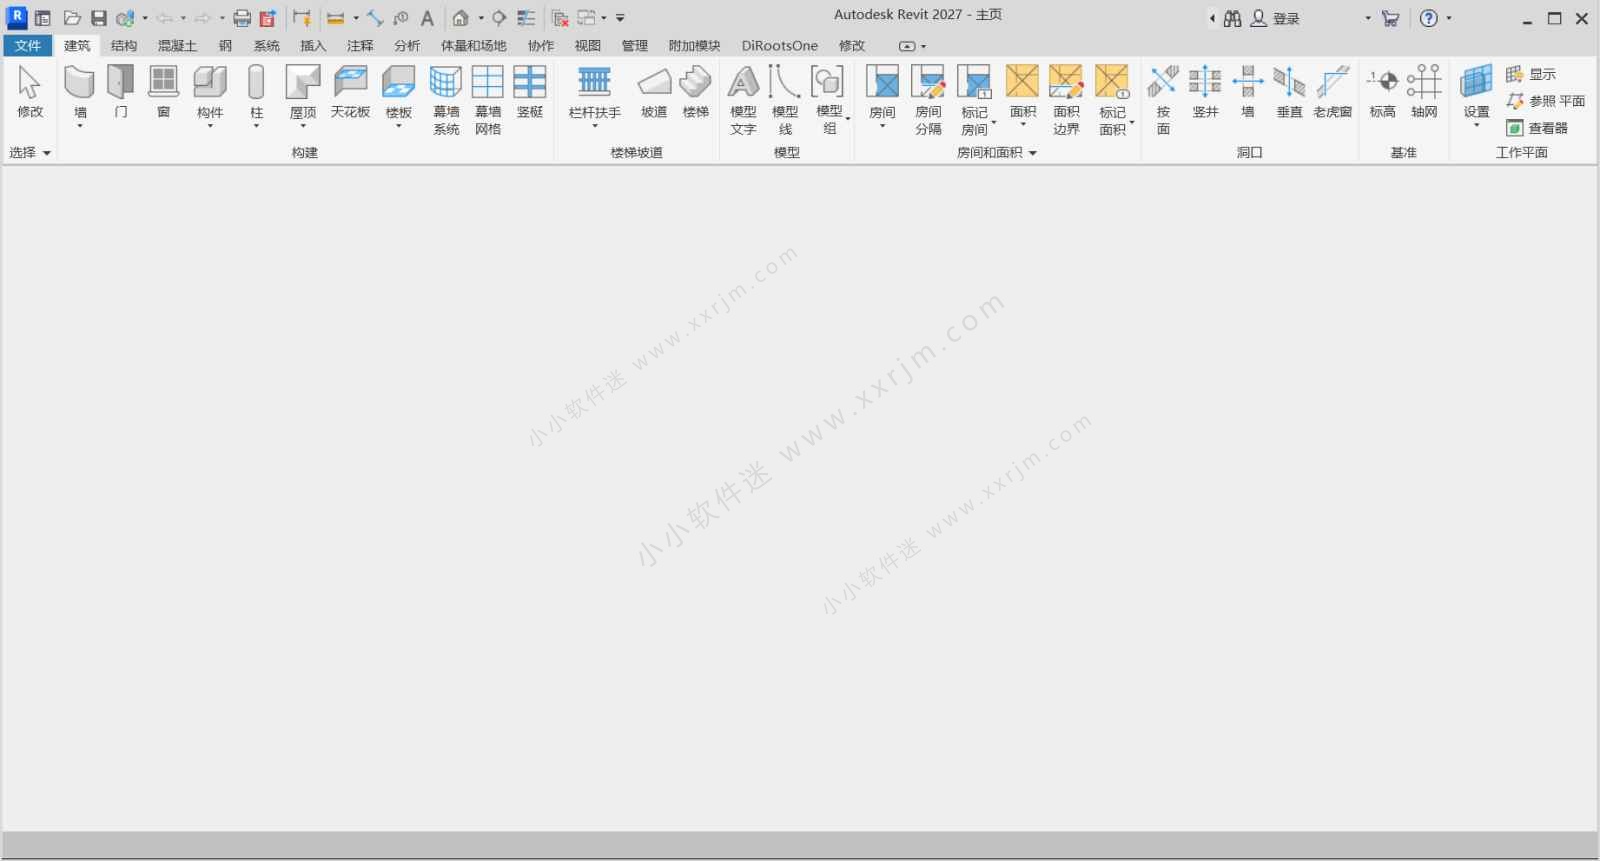Click the 登录 (Sign in) button
The image size is (1600, 861).
pos(1275,18)
